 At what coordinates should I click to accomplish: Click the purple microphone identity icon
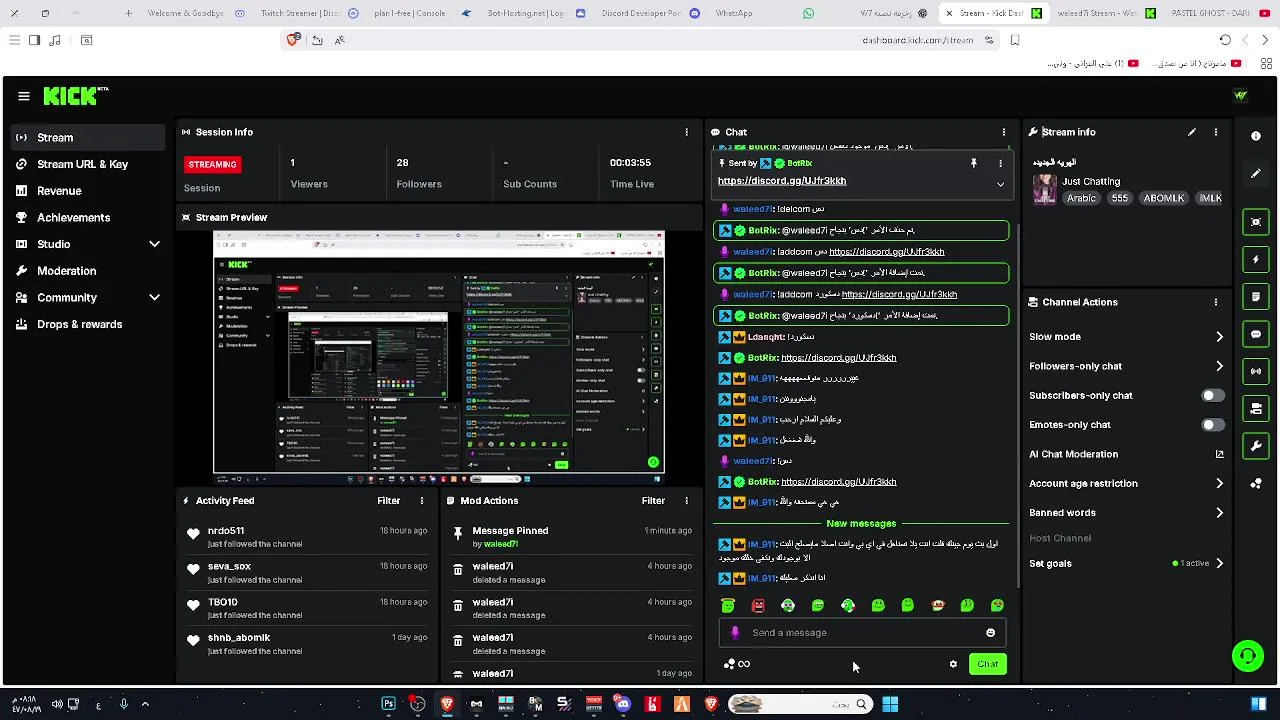pos(735,633)
